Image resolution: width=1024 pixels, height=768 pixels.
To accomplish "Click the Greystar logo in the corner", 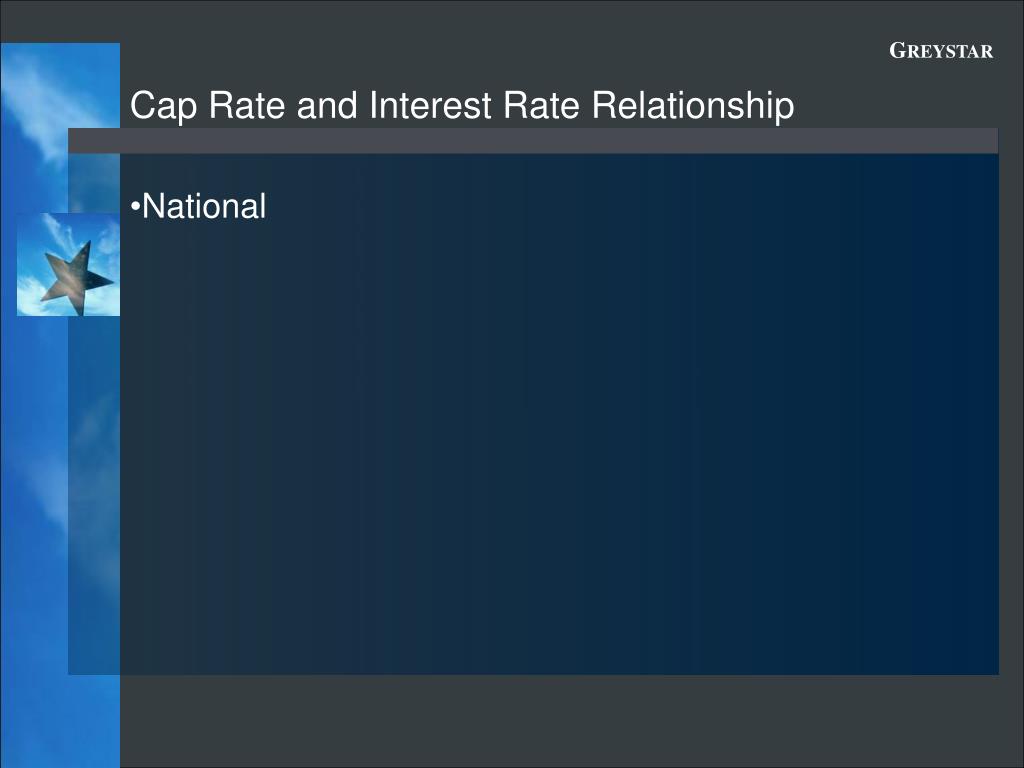I will point(941,51).
